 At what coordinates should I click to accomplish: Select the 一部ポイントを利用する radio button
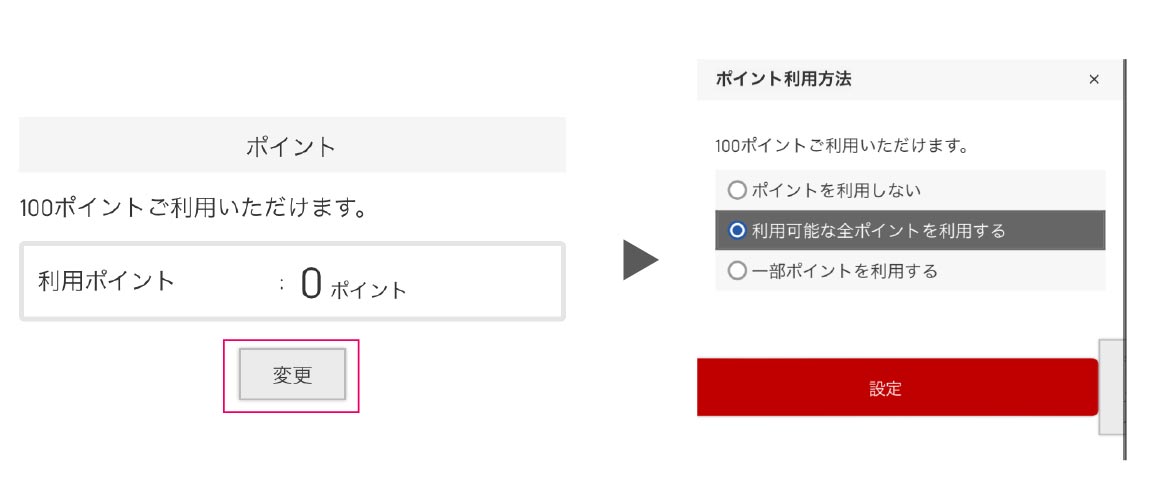click(737, 270)
